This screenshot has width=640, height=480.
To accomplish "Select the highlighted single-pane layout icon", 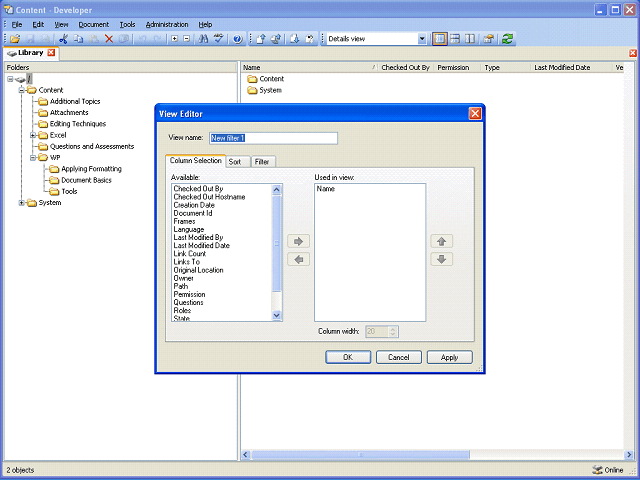I will coord(440,39).
